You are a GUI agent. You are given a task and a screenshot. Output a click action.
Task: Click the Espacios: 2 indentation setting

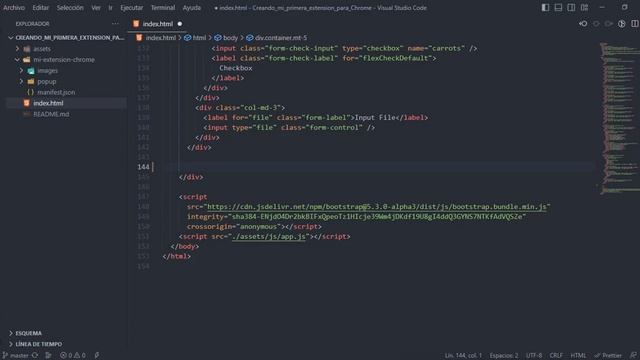click(504, 356)
